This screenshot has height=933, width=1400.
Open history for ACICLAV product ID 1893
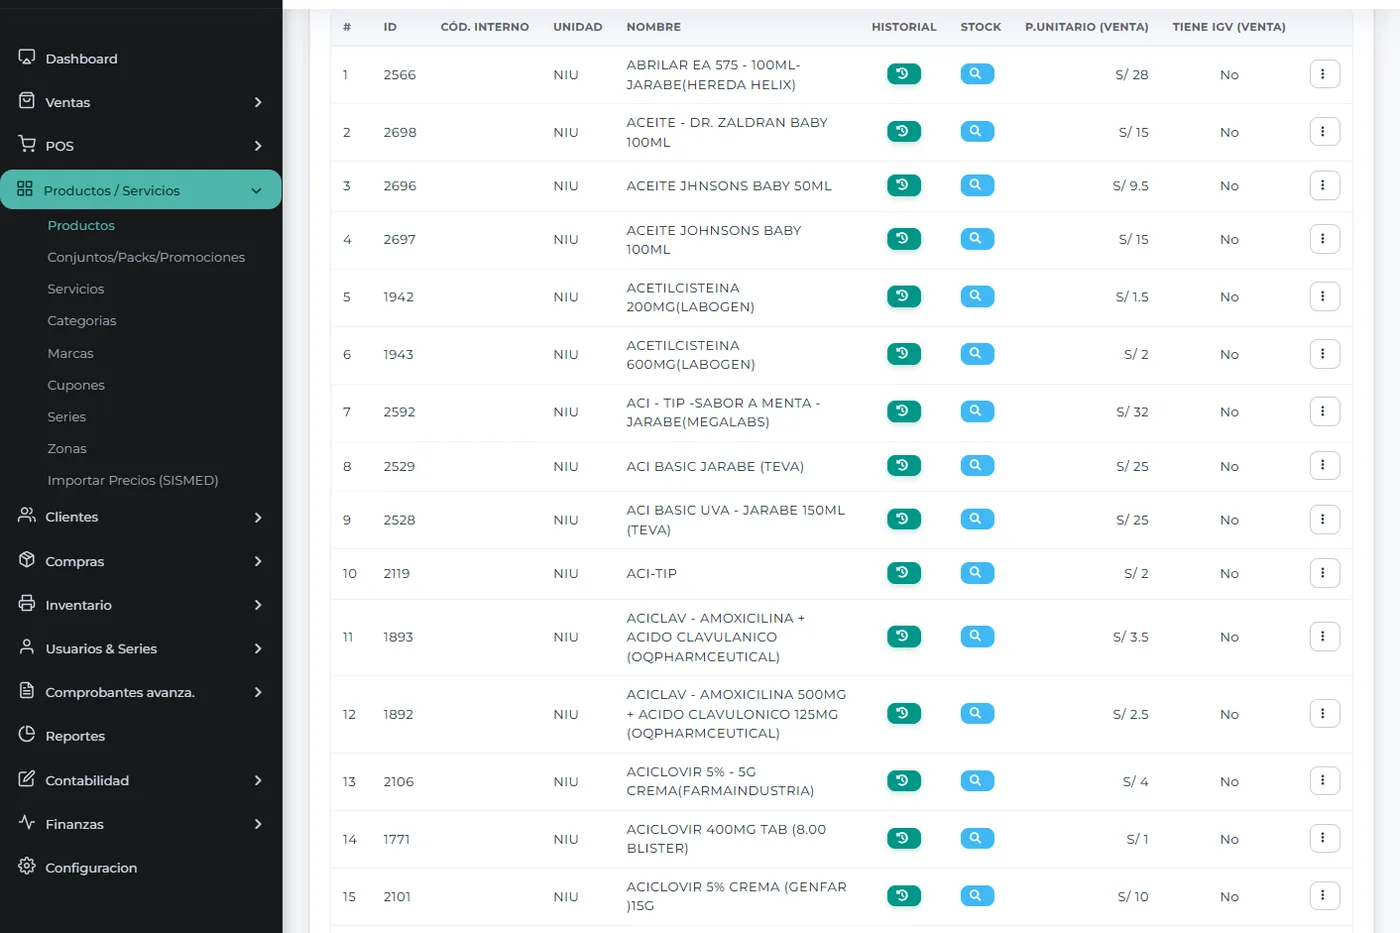point(903,637)
